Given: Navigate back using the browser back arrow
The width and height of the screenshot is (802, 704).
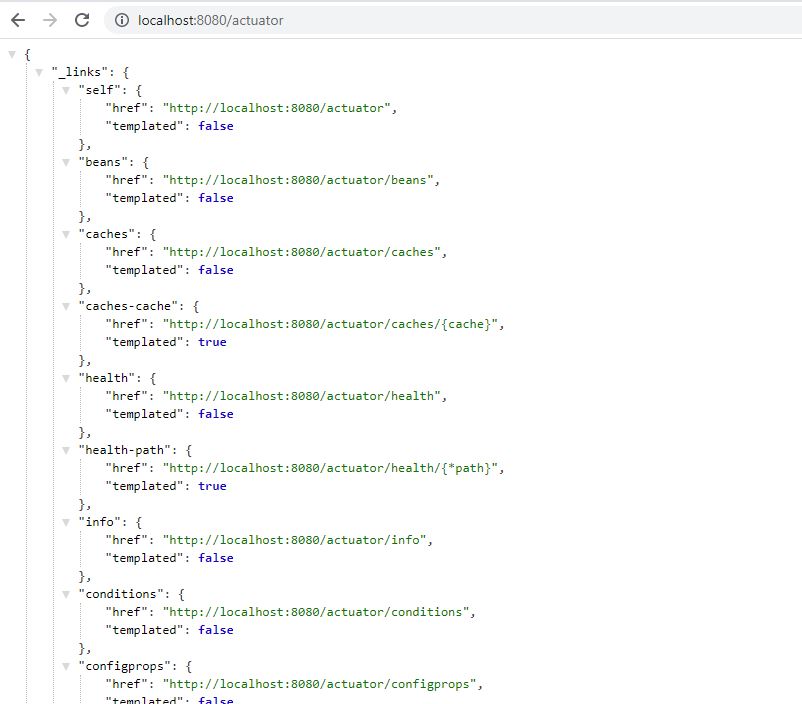Looking at the screenshot, I should (x=17, y=19).
